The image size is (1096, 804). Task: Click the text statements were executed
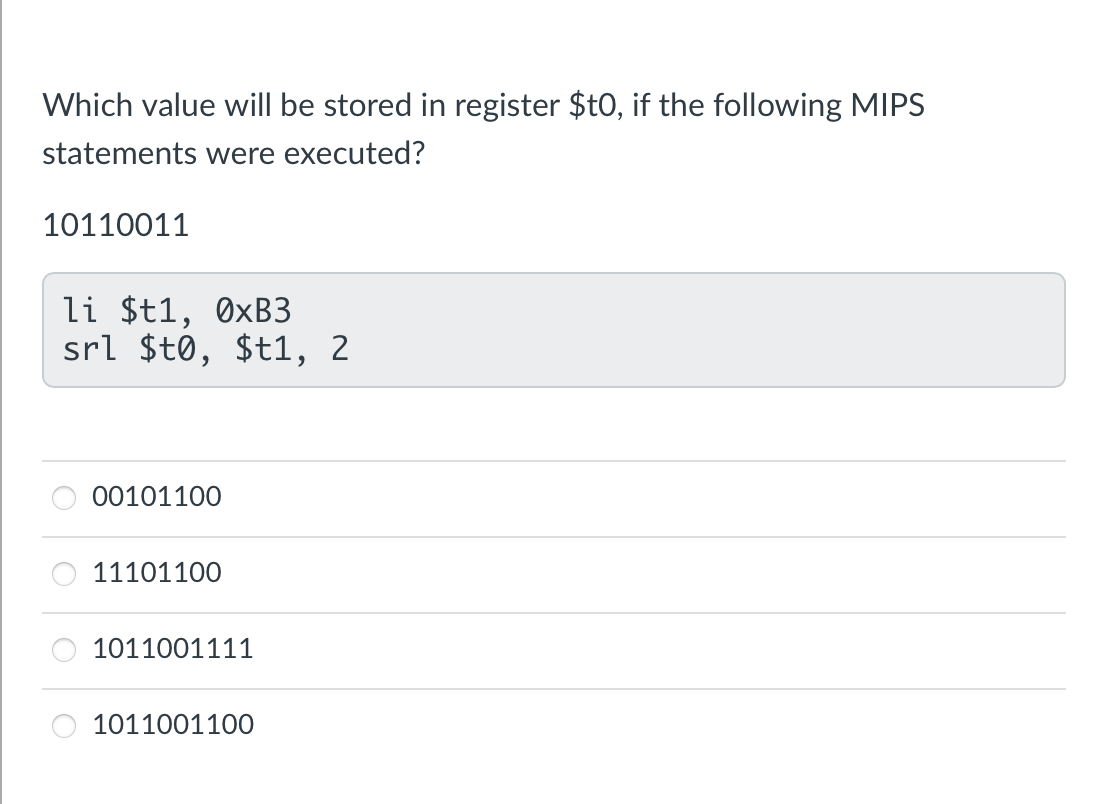[234, 153]
